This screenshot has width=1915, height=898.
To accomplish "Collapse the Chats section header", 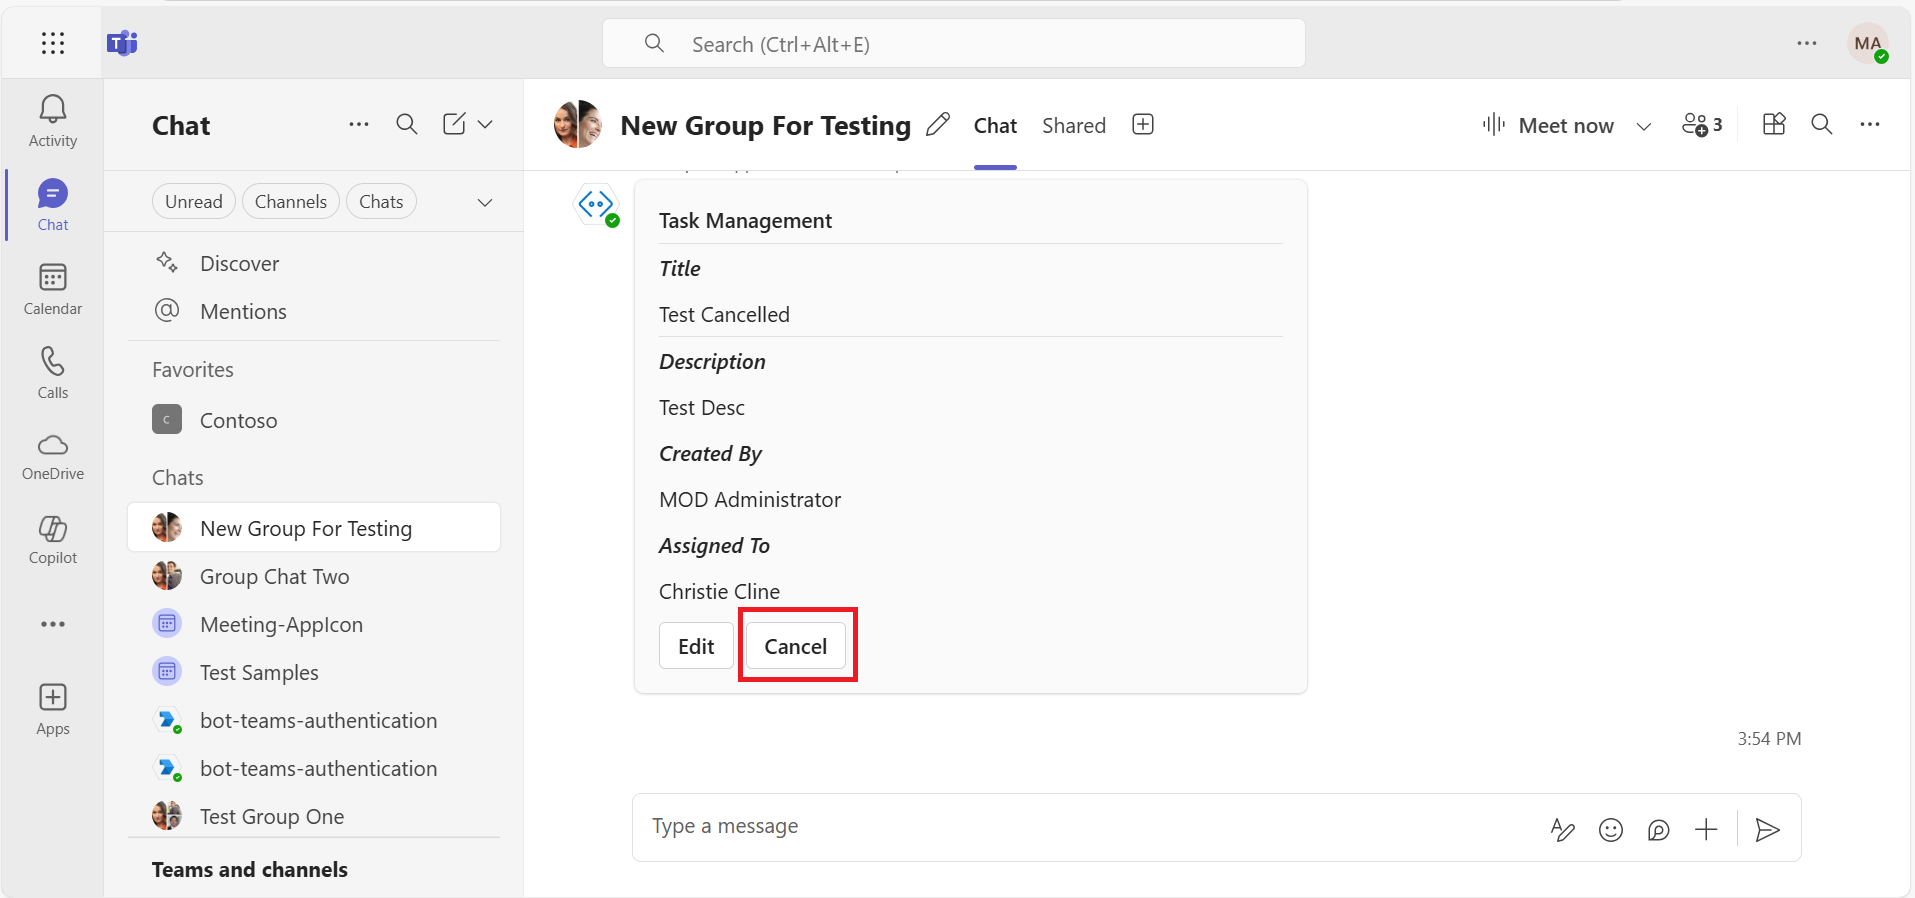I will click(178, 478).
